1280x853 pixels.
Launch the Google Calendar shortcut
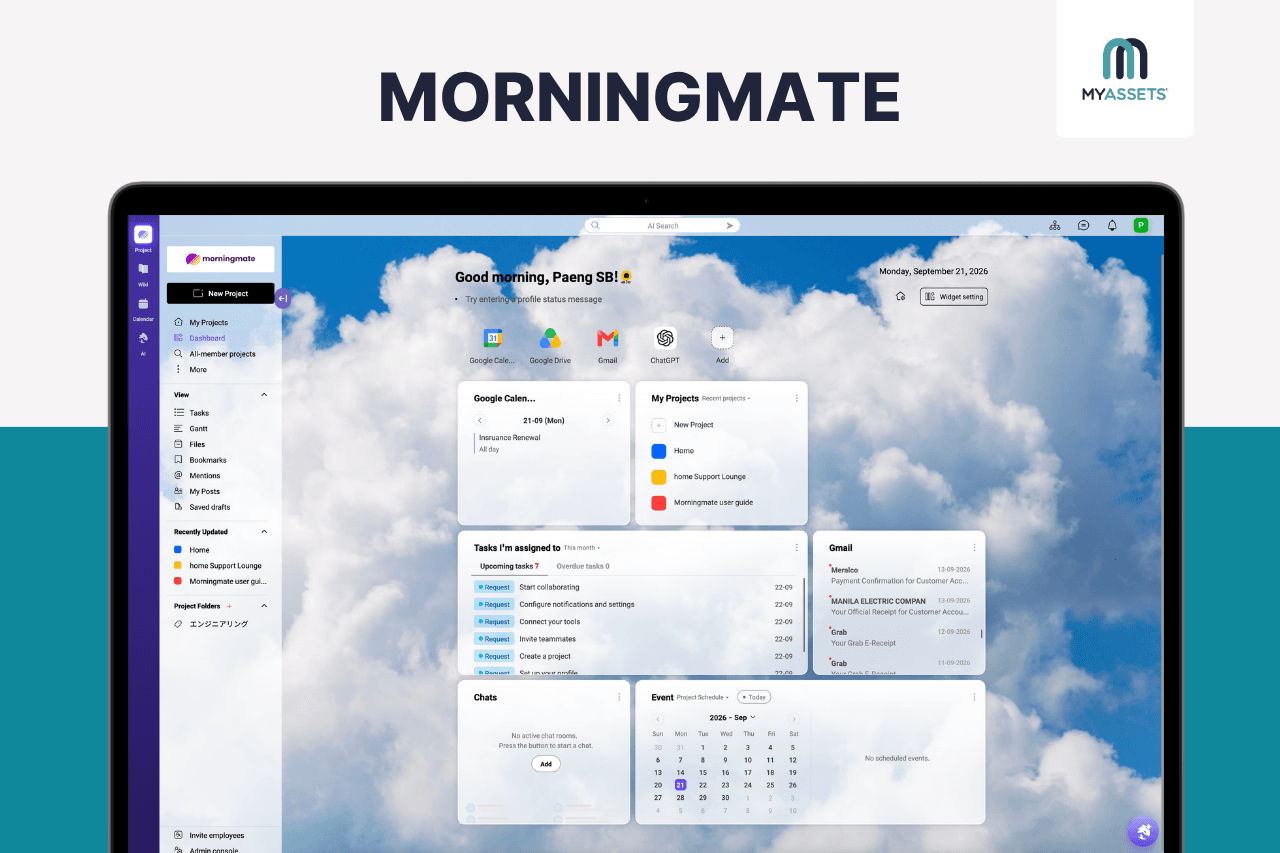pos(493,338)
